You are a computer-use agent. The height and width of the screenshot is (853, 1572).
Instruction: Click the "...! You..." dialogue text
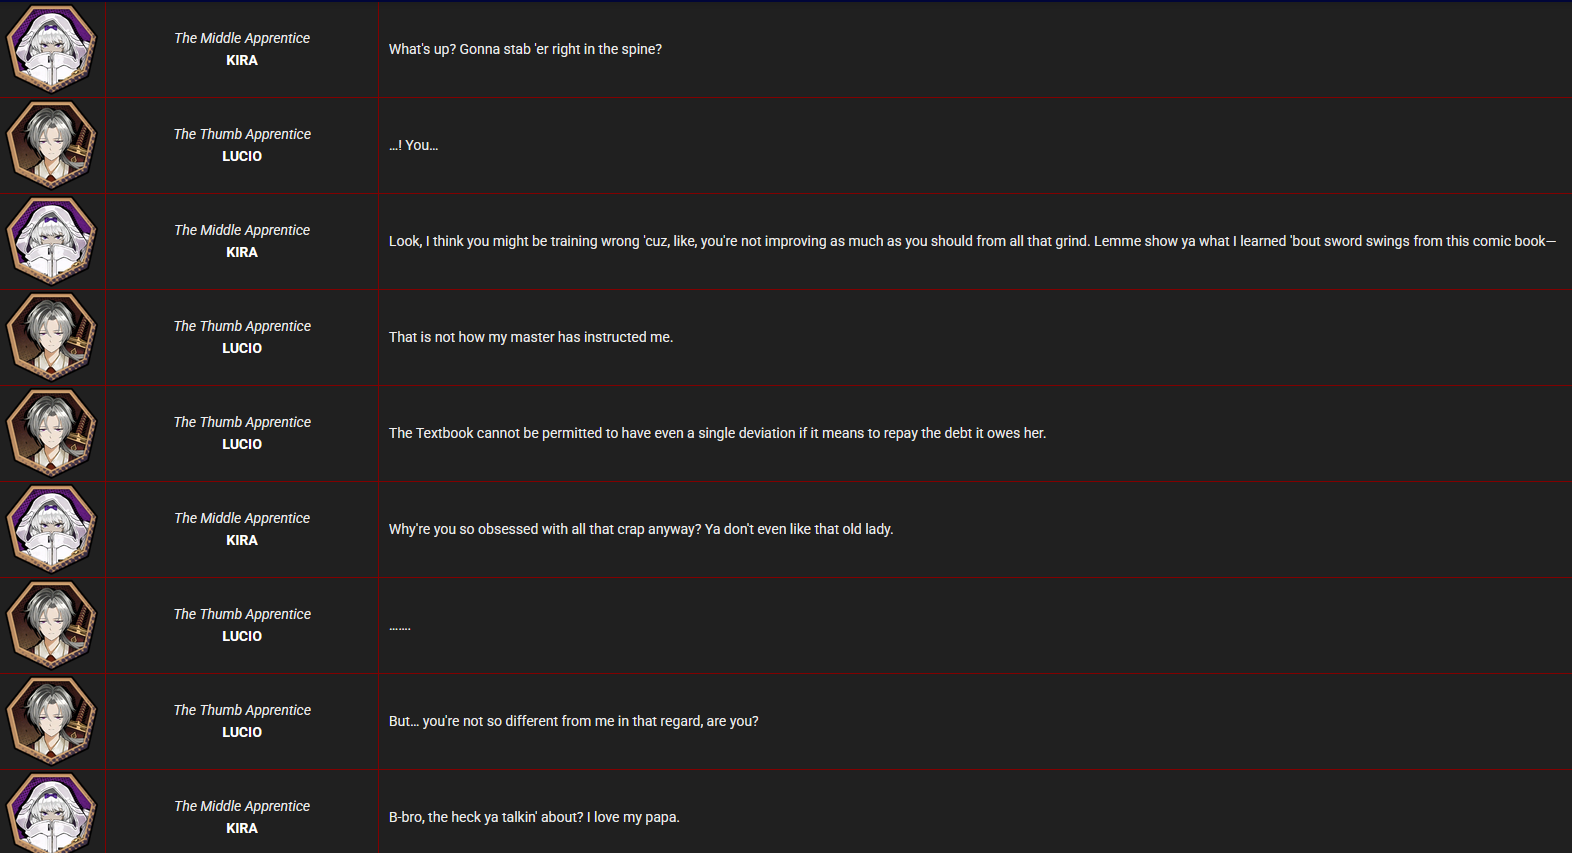click(413, 145)
